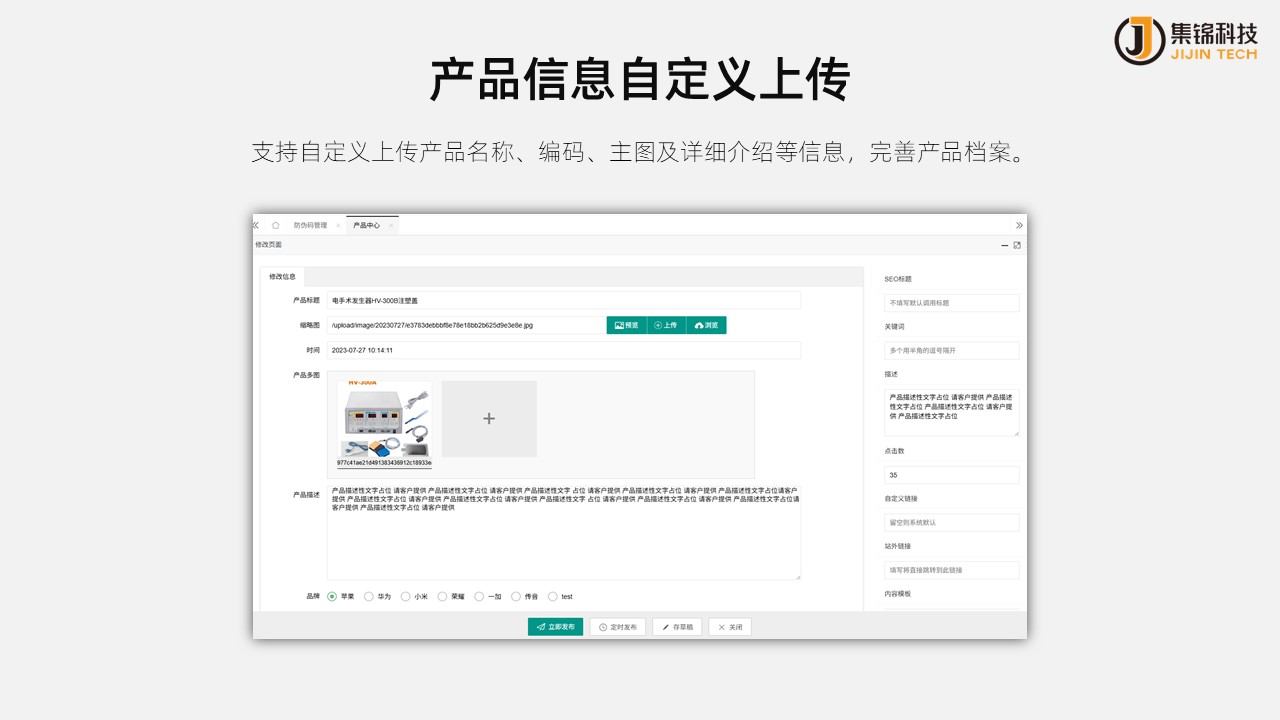
Task: Click the right double-arrow tab scroll icon
Action: pos(1019,225)
